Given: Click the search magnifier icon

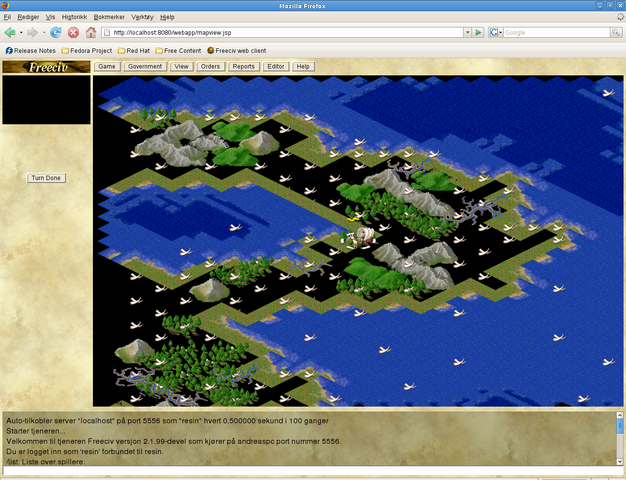Looking at the screenshot, I should point(616,33).
